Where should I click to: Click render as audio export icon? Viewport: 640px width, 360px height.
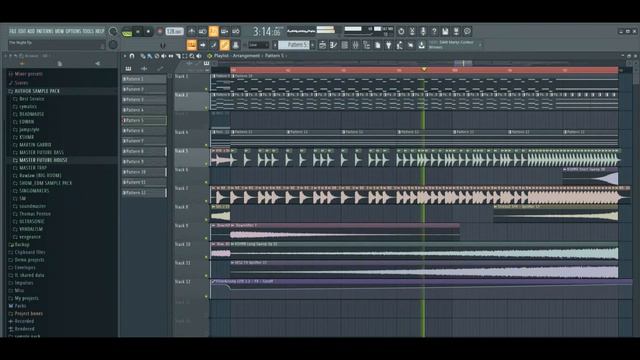pos(456,31)
